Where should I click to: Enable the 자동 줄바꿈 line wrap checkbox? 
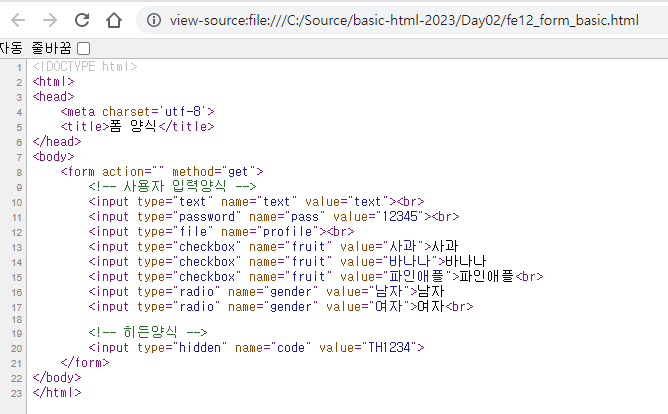click(x=84, y=49)
